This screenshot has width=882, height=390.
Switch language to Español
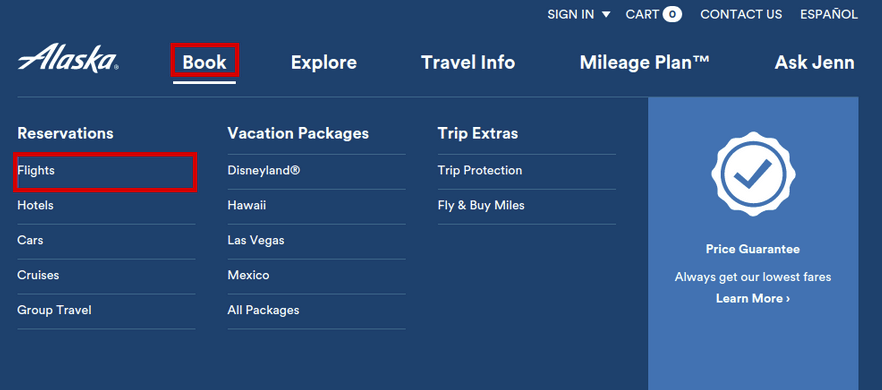pyautogui.click(x=829, y=15)
